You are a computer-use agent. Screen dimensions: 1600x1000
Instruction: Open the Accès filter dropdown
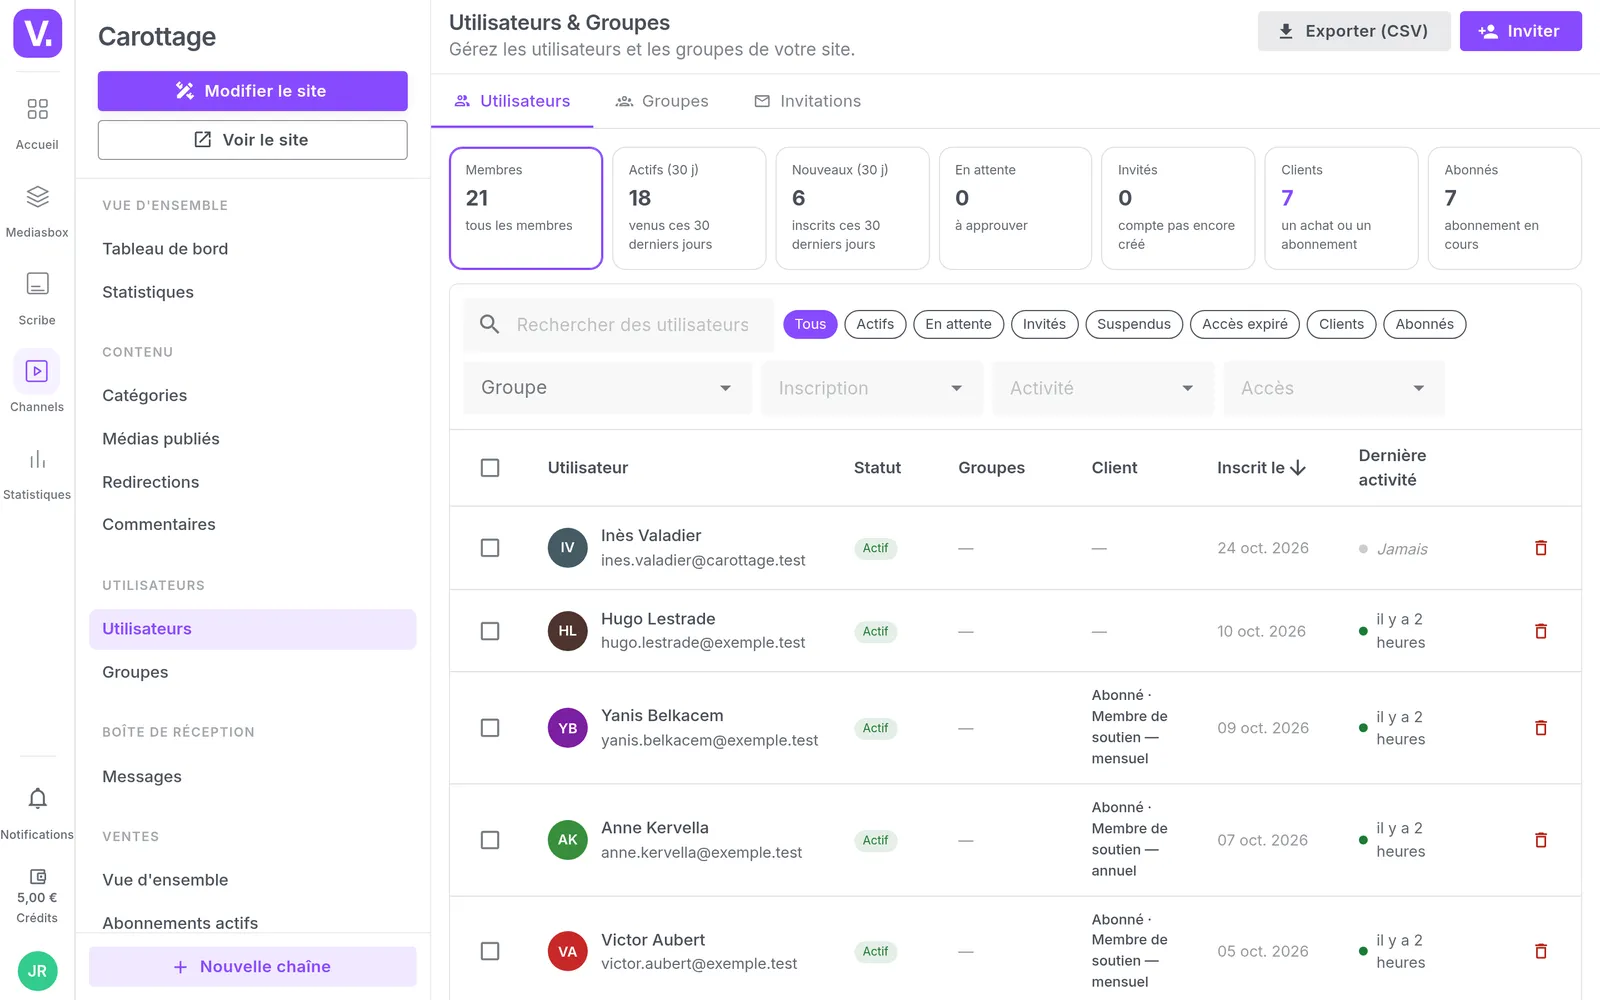tap(1334, 388)
